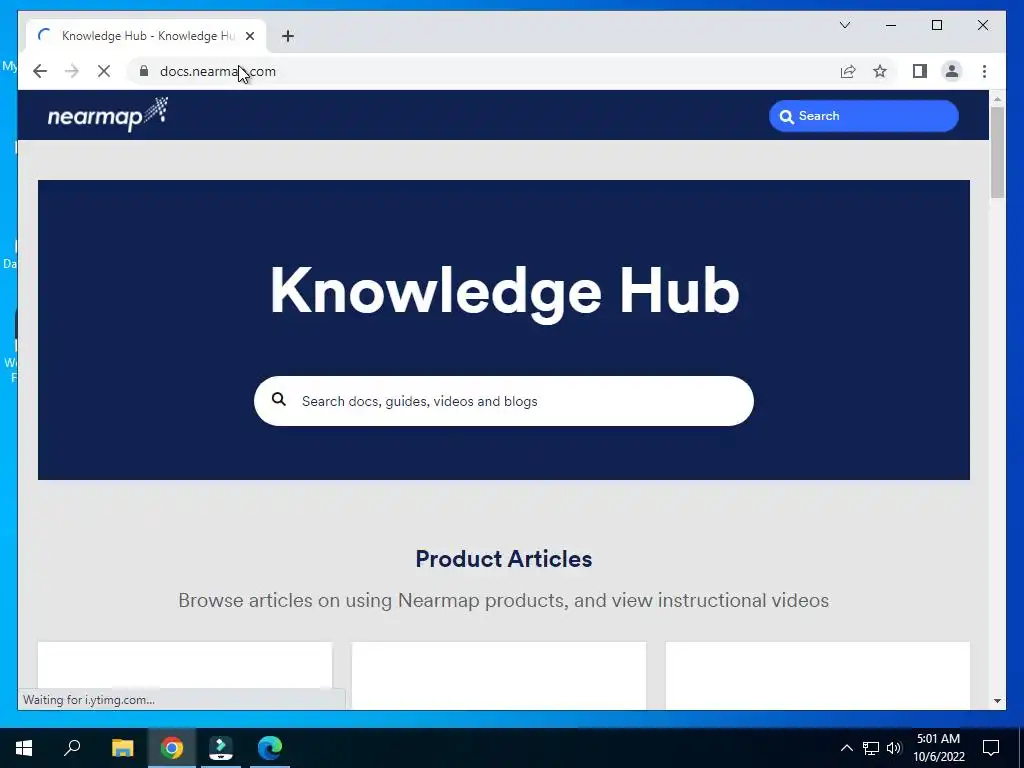The height and width of the screenshot is (768, 1024).
Task: Open the volume tray icon
Action: click(x=894, y=748)
